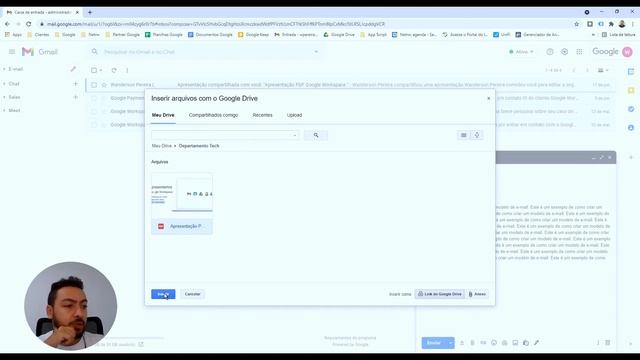Screen dimensions: 640x360
Task: Click the Gmail logo
Action: click(x=40, y=52)
